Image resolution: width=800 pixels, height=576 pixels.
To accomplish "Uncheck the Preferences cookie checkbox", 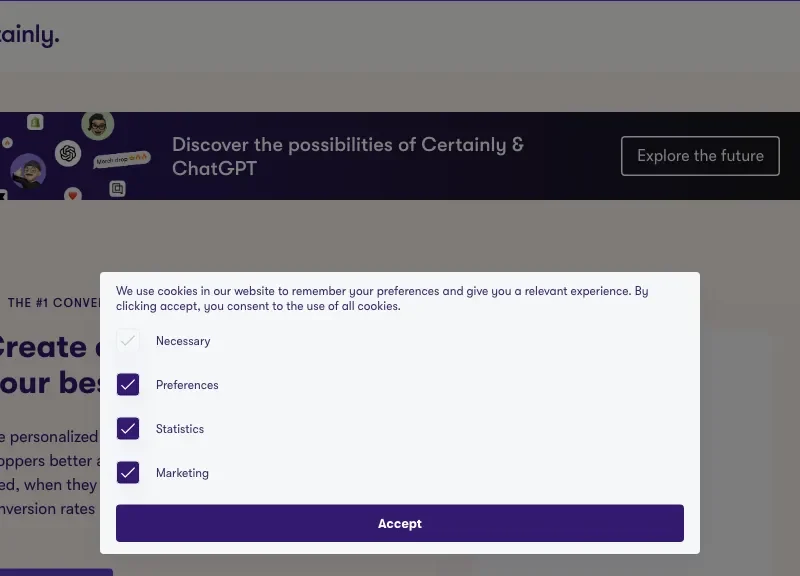I will (x=128, y=385).
